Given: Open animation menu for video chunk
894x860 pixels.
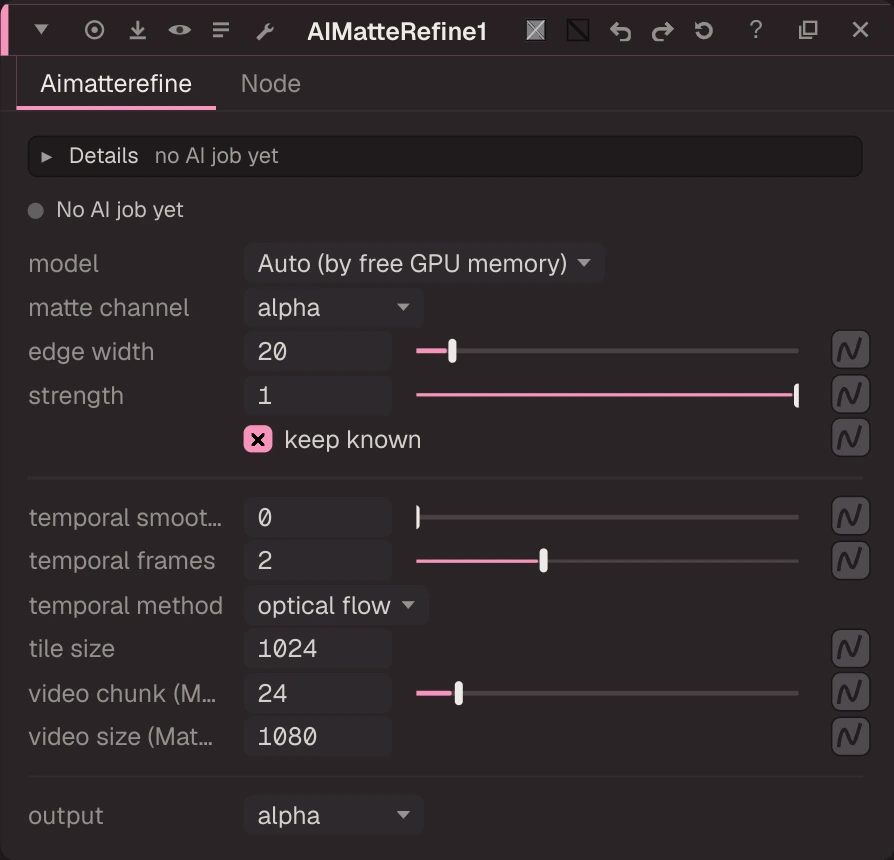Looking at the screenshot, I should 850,692.
